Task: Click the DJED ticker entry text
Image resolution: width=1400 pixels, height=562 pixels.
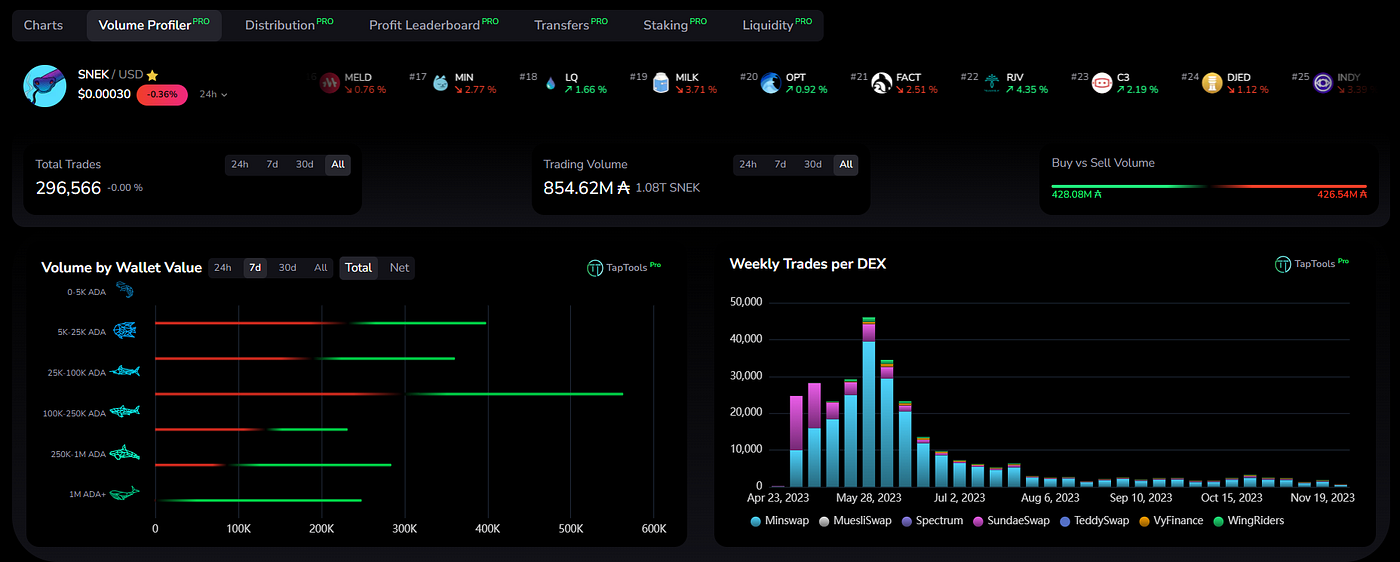Action: [x=1248, y=83]
